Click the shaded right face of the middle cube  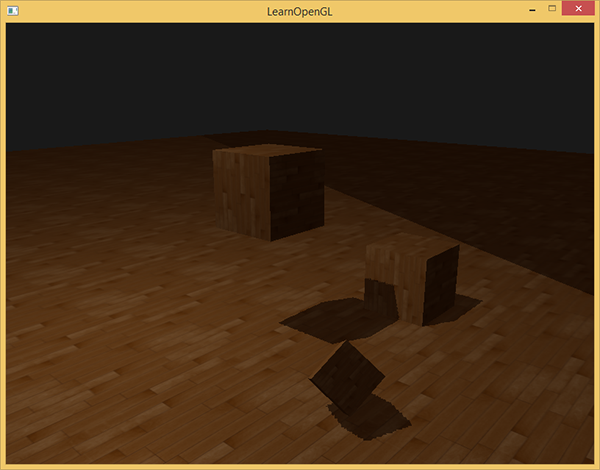pos(438,283)
